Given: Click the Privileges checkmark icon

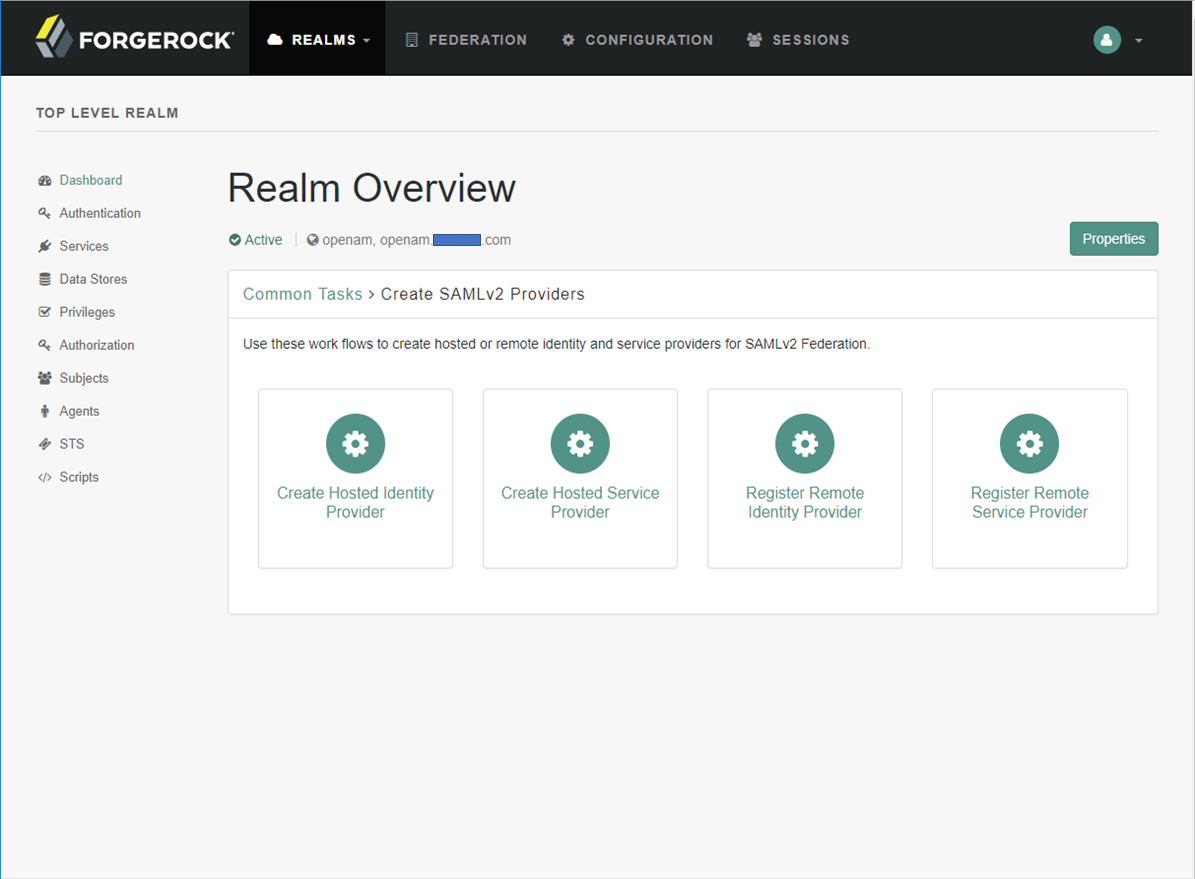Looking at the screenshot, I should point(44,312).
